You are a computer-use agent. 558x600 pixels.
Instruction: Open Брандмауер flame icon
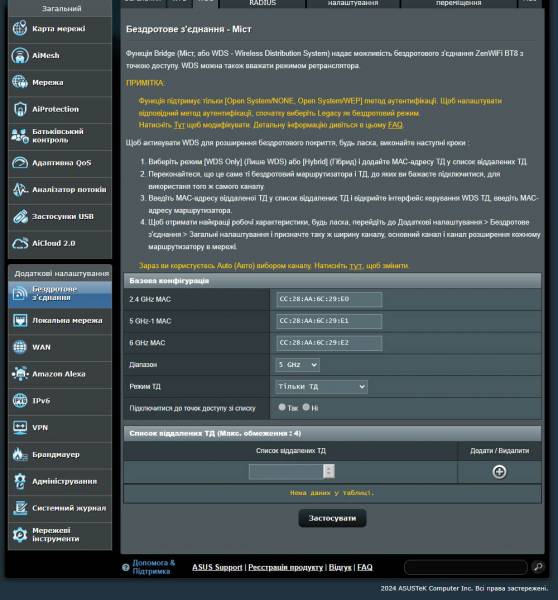(x=20, y=455)
